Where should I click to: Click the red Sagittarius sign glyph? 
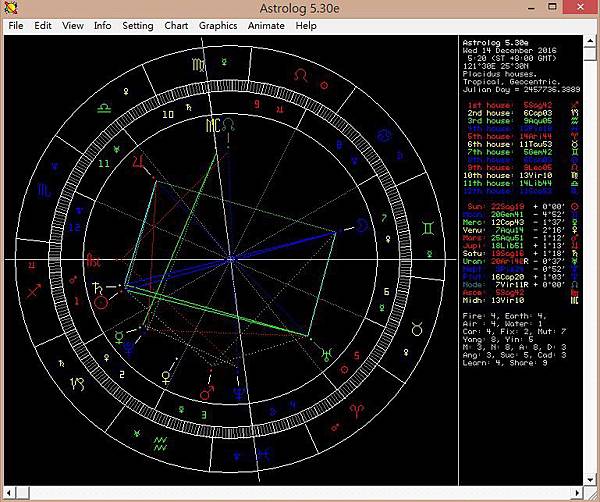pos(34,291)
